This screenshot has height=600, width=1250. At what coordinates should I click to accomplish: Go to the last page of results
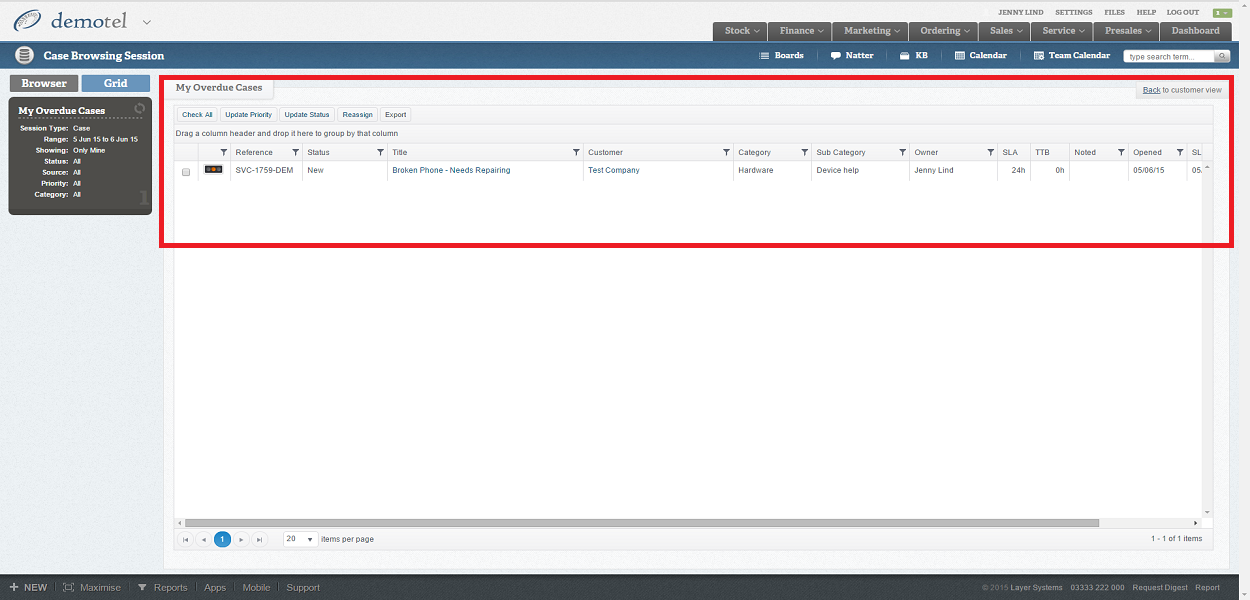click(260, 539)
